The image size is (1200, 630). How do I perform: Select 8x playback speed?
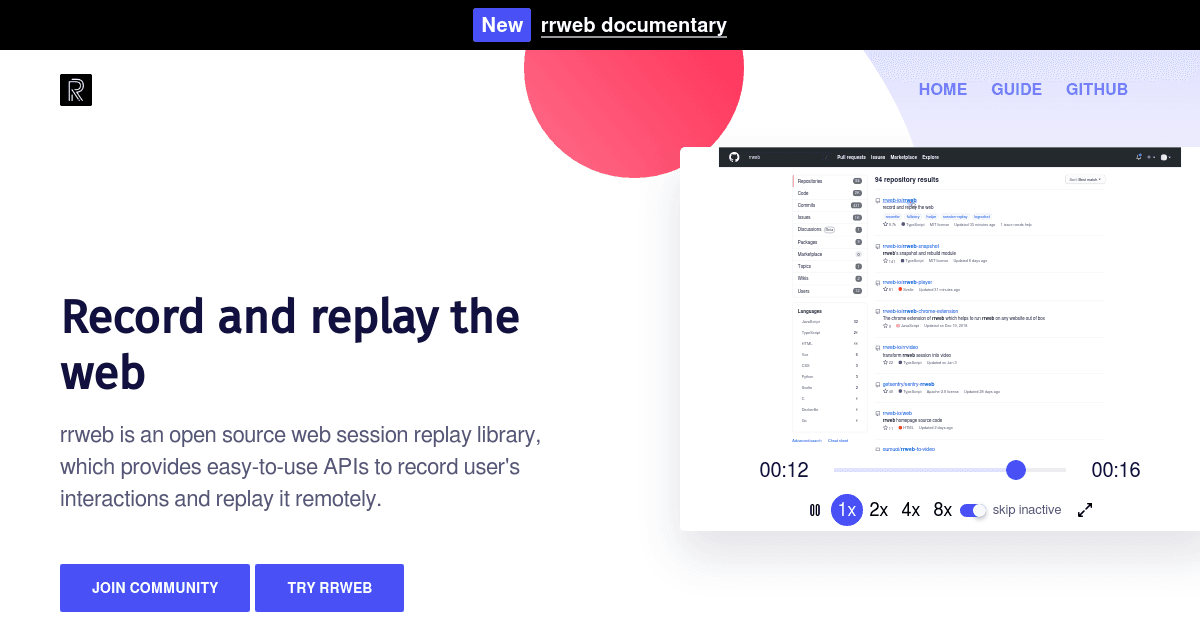pos(941,510)
